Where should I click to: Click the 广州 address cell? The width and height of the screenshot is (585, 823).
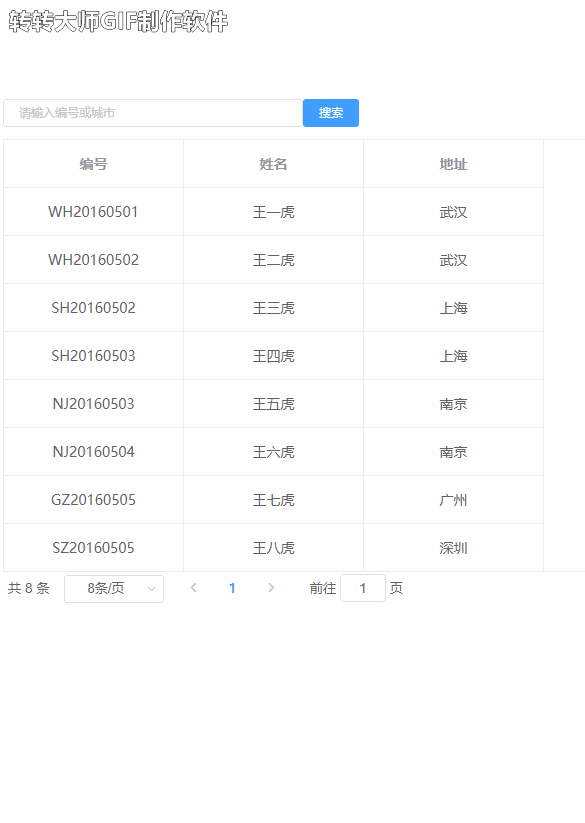453,500
